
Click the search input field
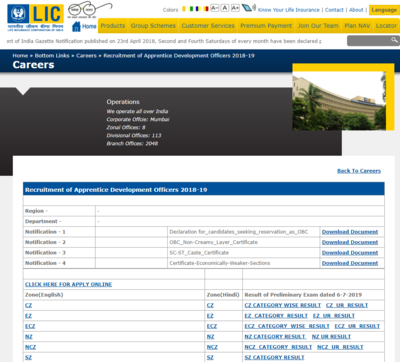[369, 41]
